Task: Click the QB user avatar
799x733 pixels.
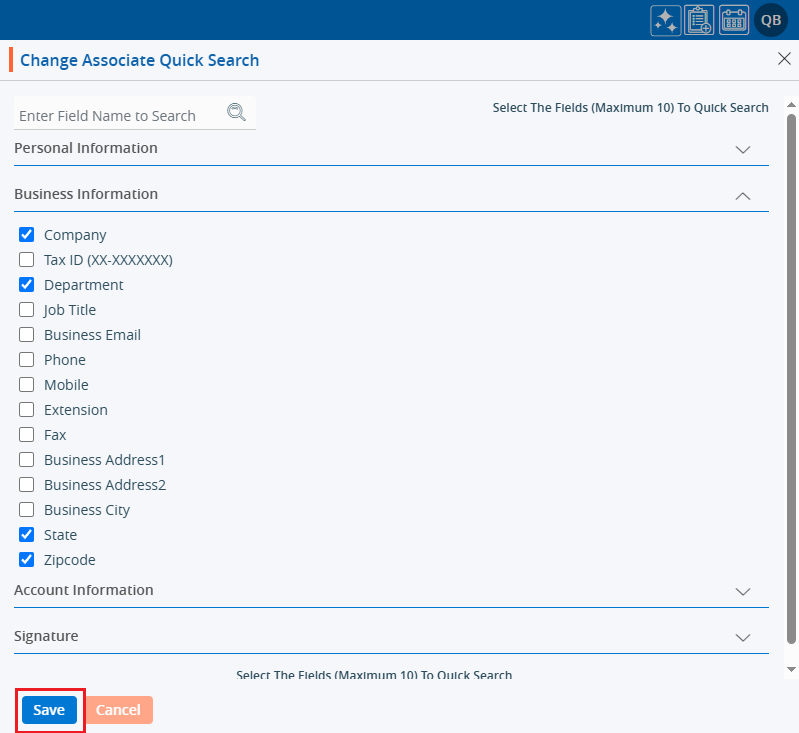Action: 771,20
